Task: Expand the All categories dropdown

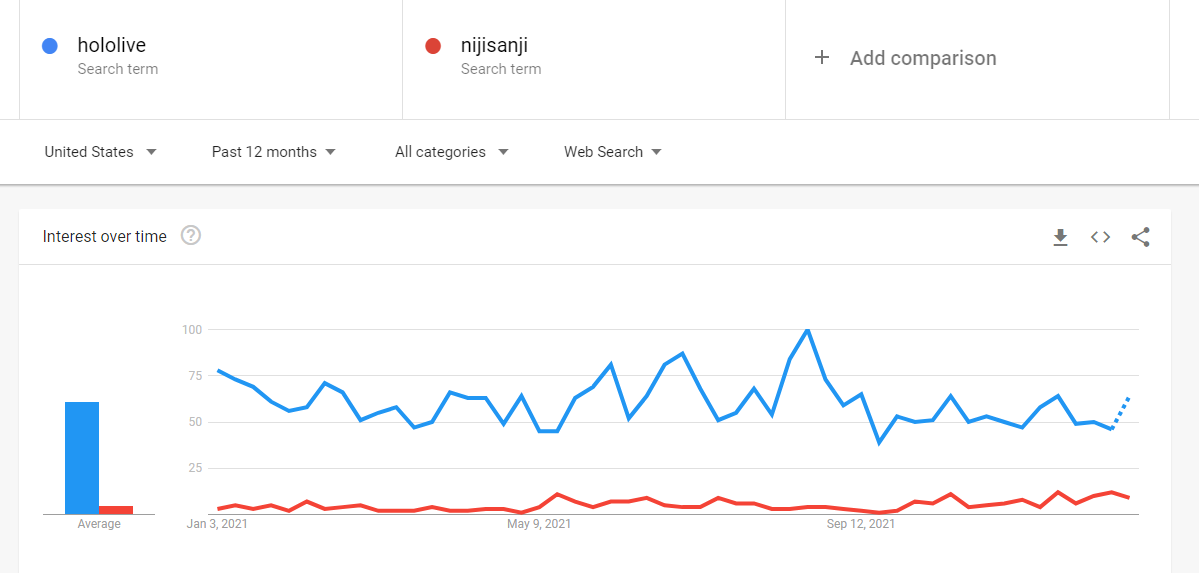Action: (x=451, y=152)
